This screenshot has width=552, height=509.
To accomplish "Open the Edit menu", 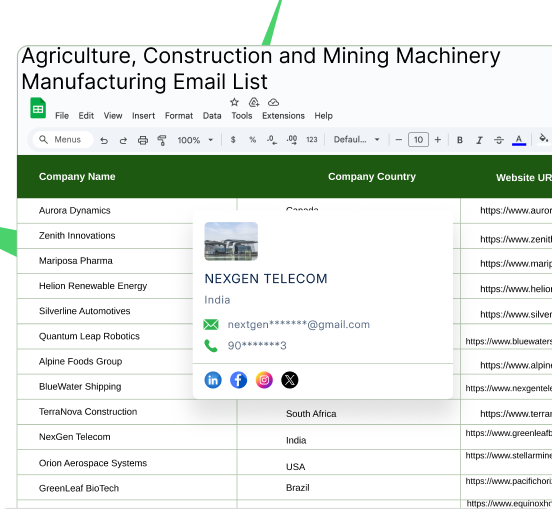I will point(86,116).
